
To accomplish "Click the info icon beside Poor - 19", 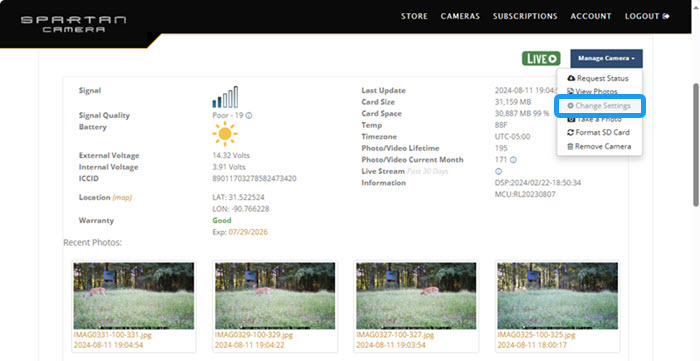I will (x=249, y=116).
